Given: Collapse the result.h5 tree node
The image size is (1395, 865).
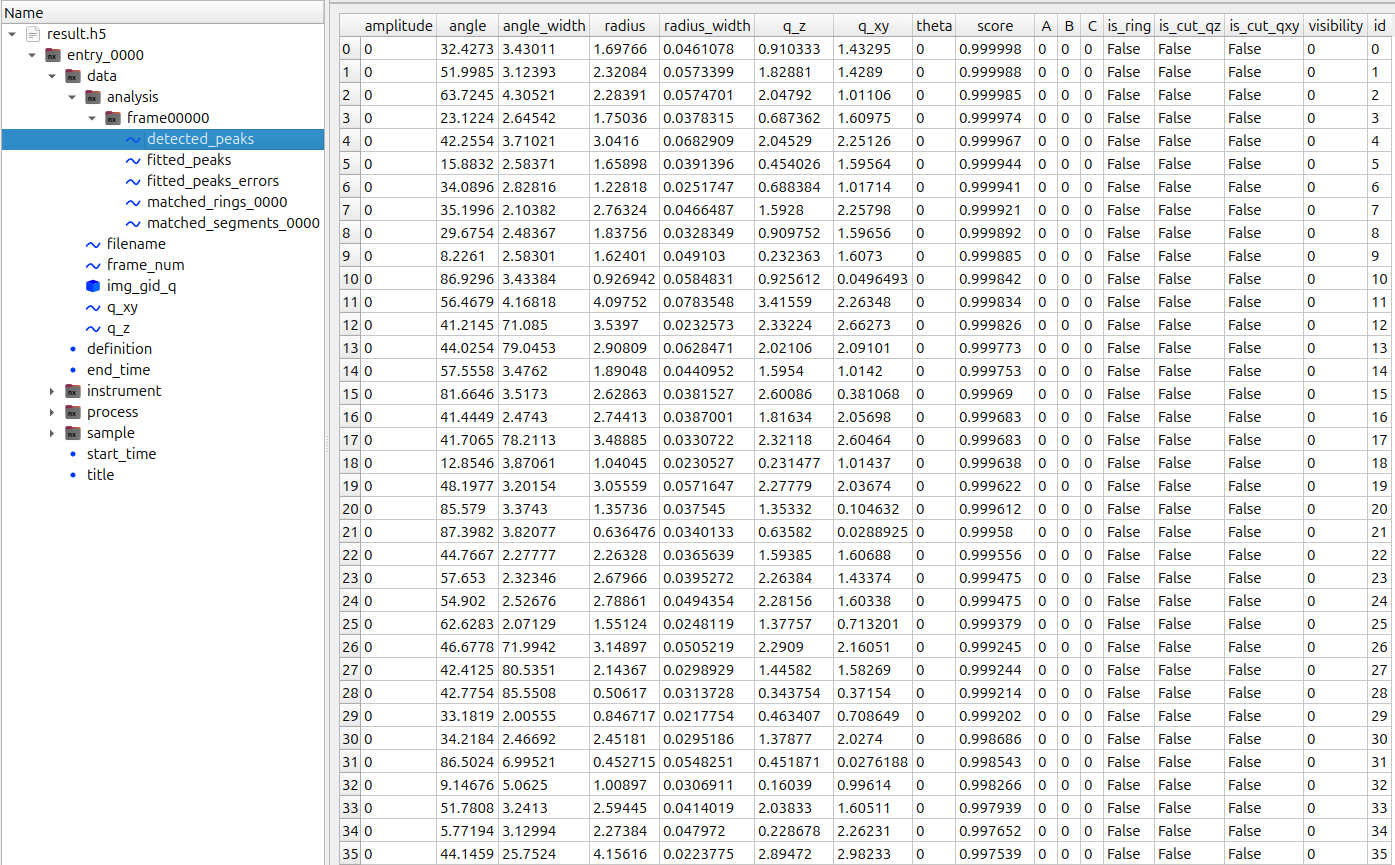Looking at the screenshot, I should pos(12,34).
